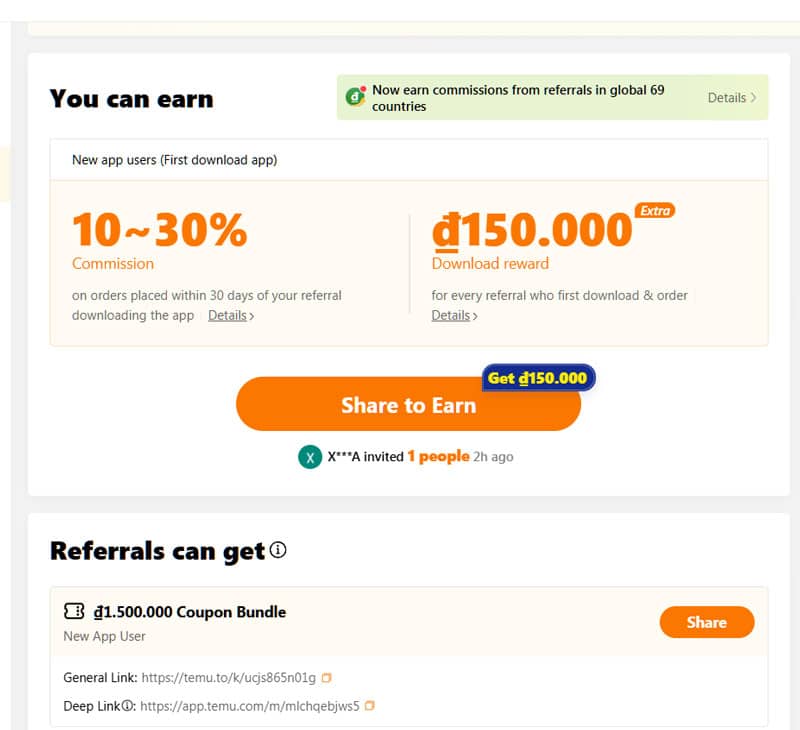
Task: Click the Get đ150.000 tag above Share button
Action: click(x=537, y=377)
